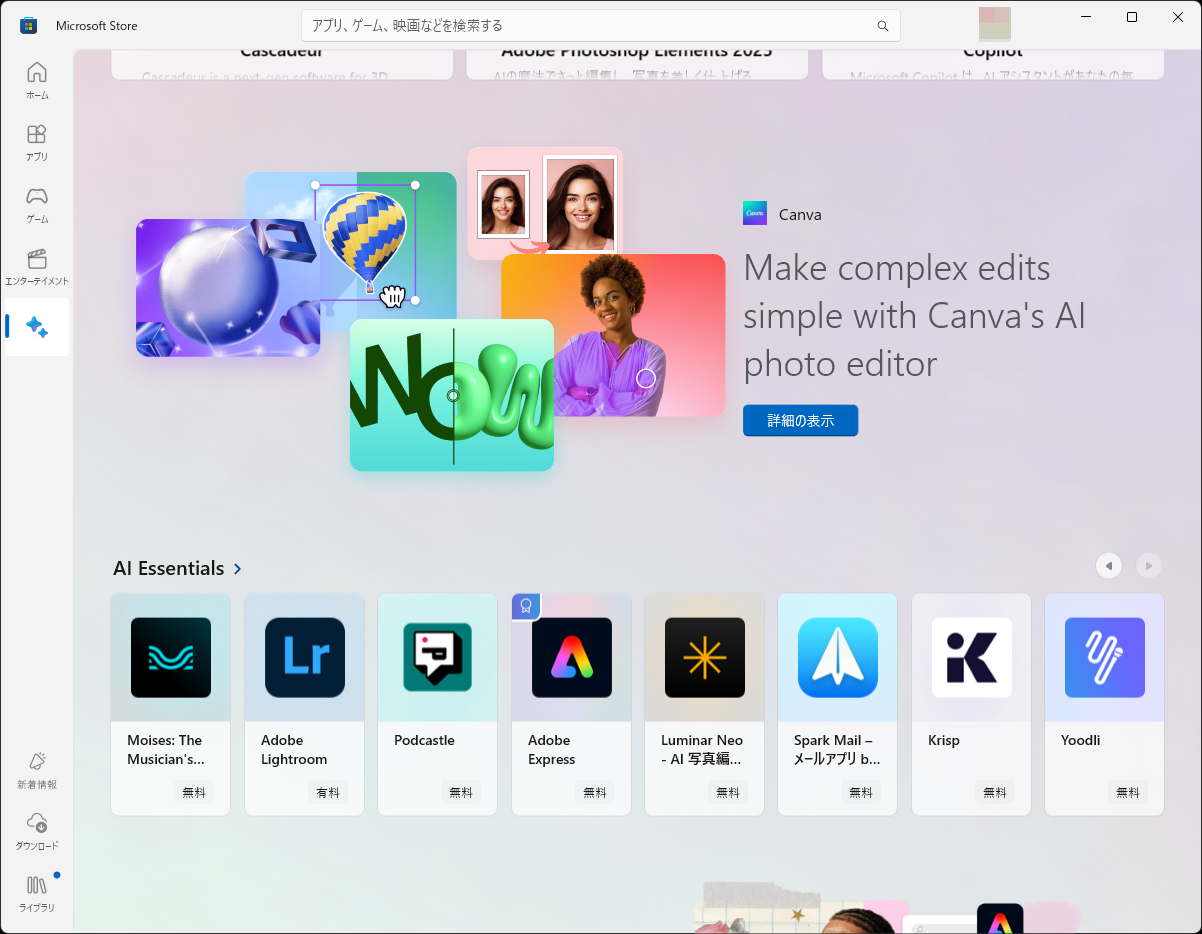
Task: Open the Podcastle app icon
Action: click(x=438, y=657)
